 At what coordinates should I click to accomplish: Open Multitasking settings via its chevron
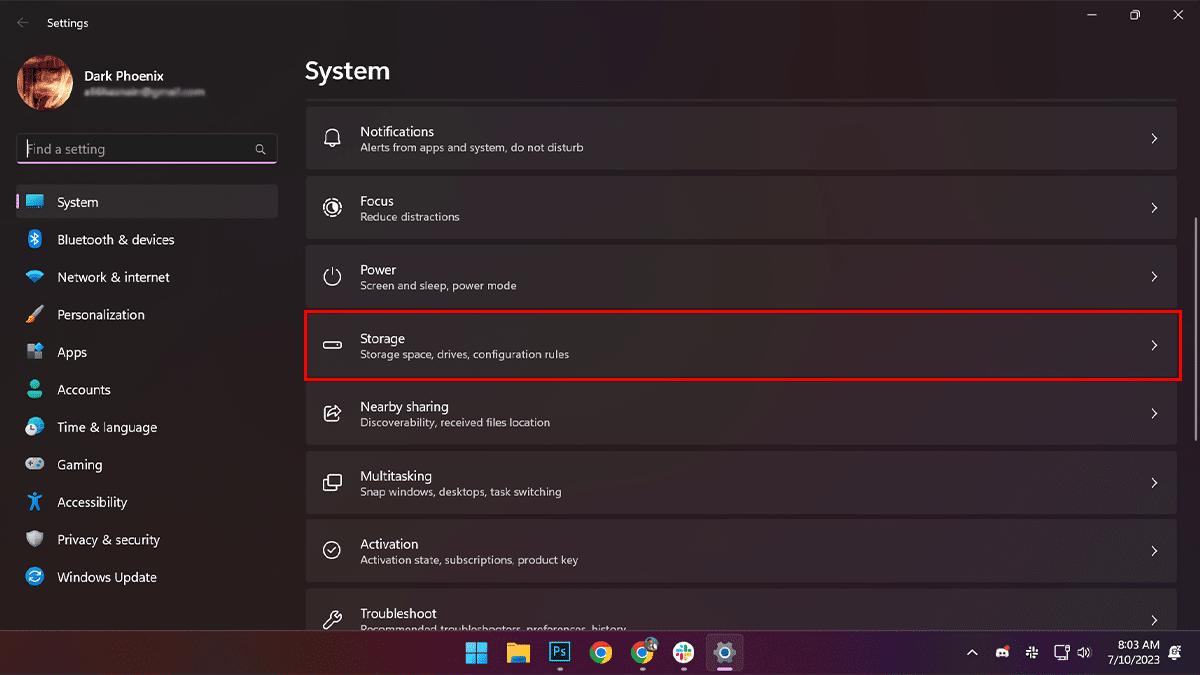click(x=1154, y=483)
